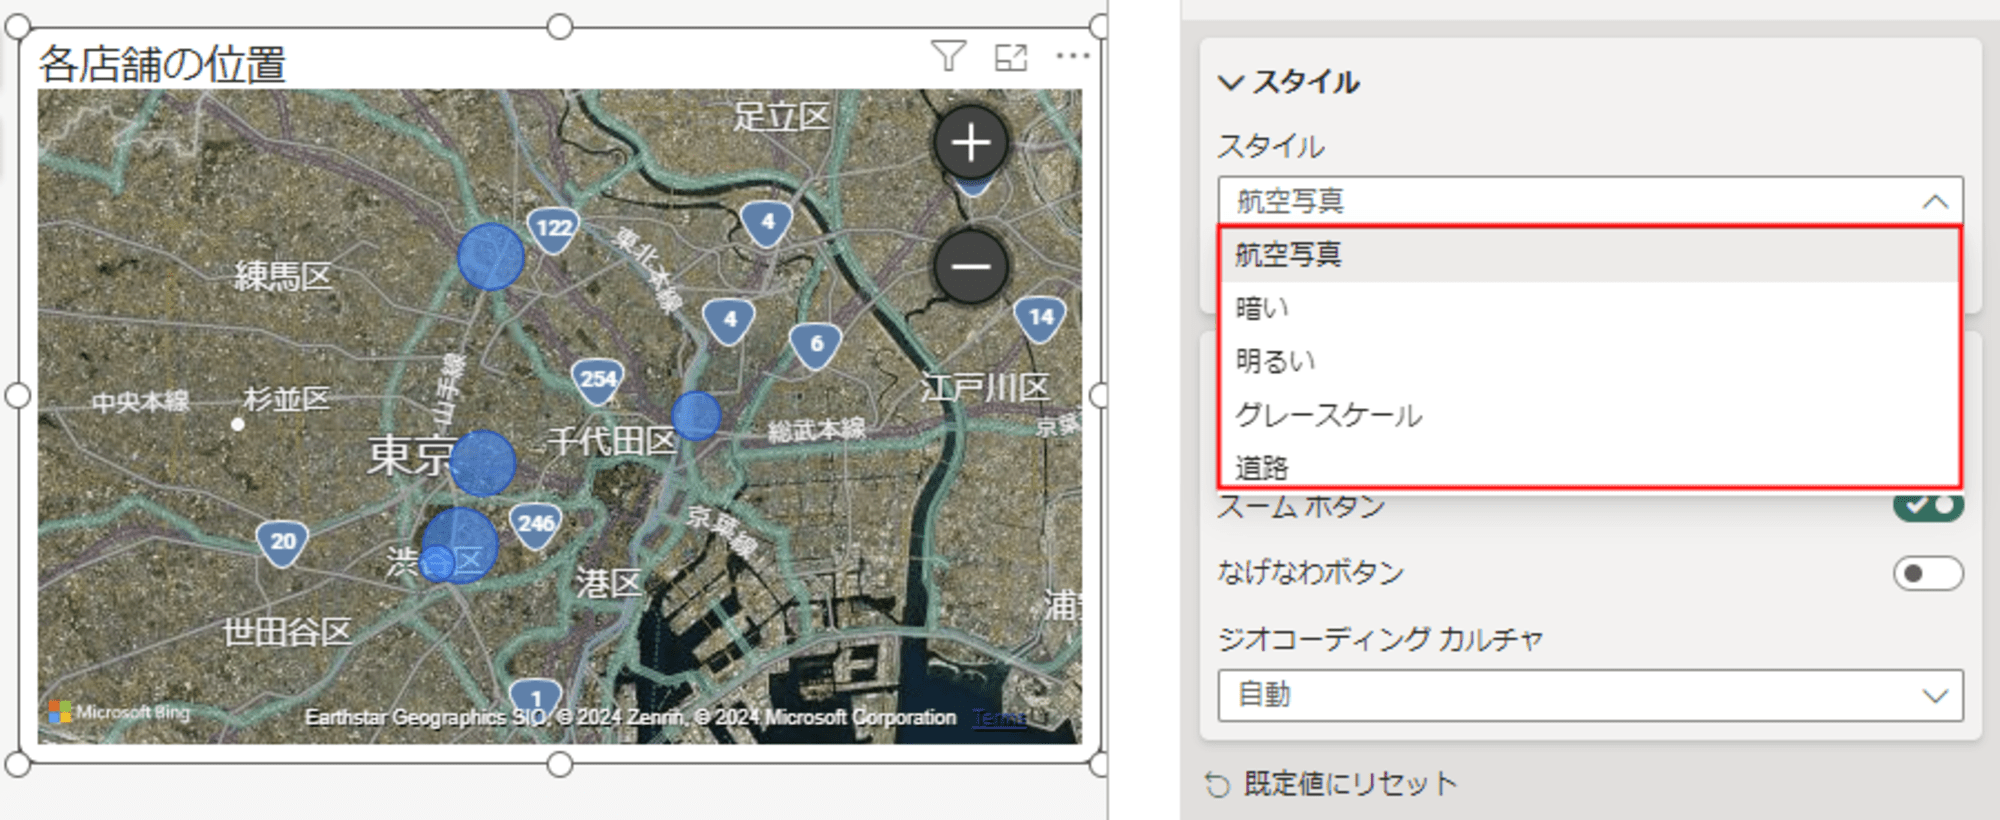Select 明るい map style option
Viewport: 2000px width, 820px height.
pyautogui.click(x=1589, y=361)
